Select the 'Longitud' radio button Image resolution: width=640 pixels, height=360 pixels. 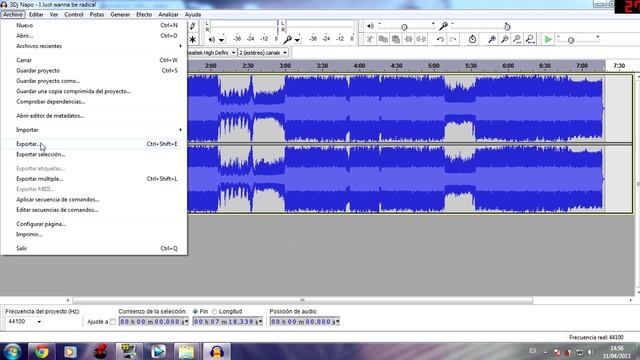(215, 311)
